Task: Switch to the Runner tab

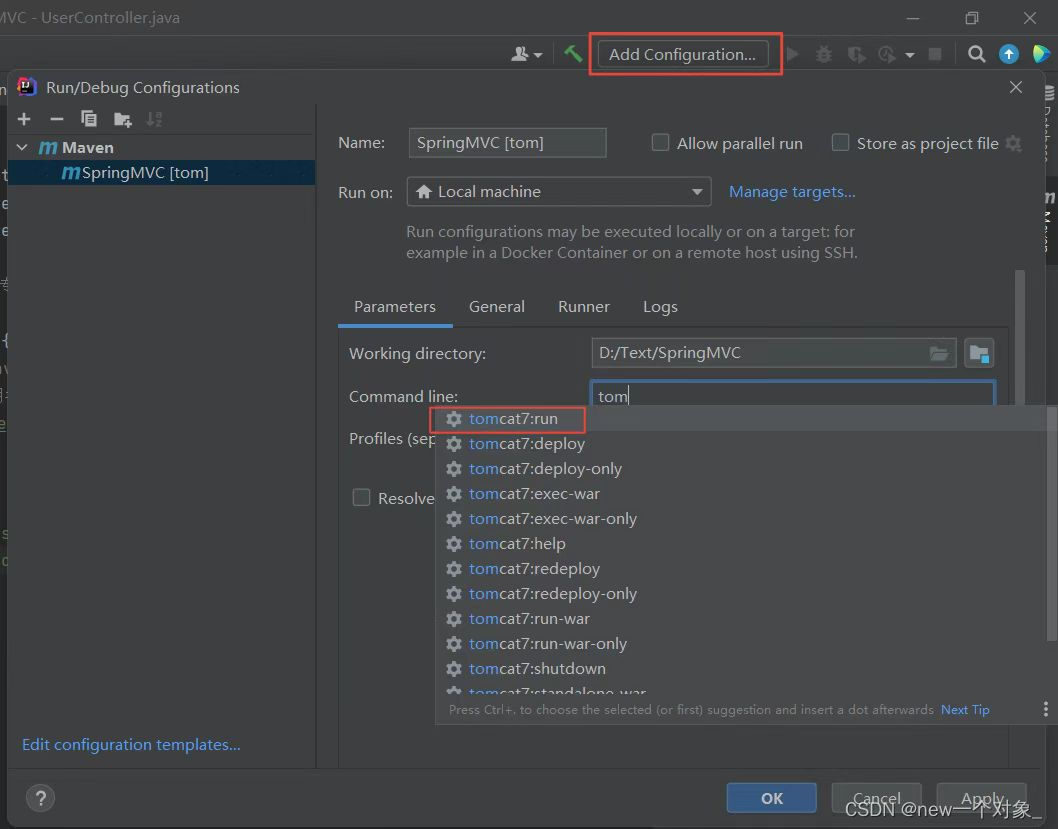Action: 584,306
